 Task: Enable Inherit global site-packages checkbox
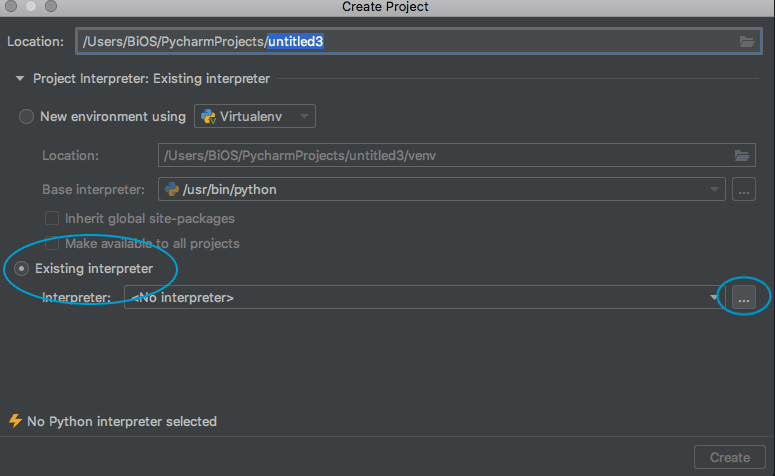click(52, 218)
